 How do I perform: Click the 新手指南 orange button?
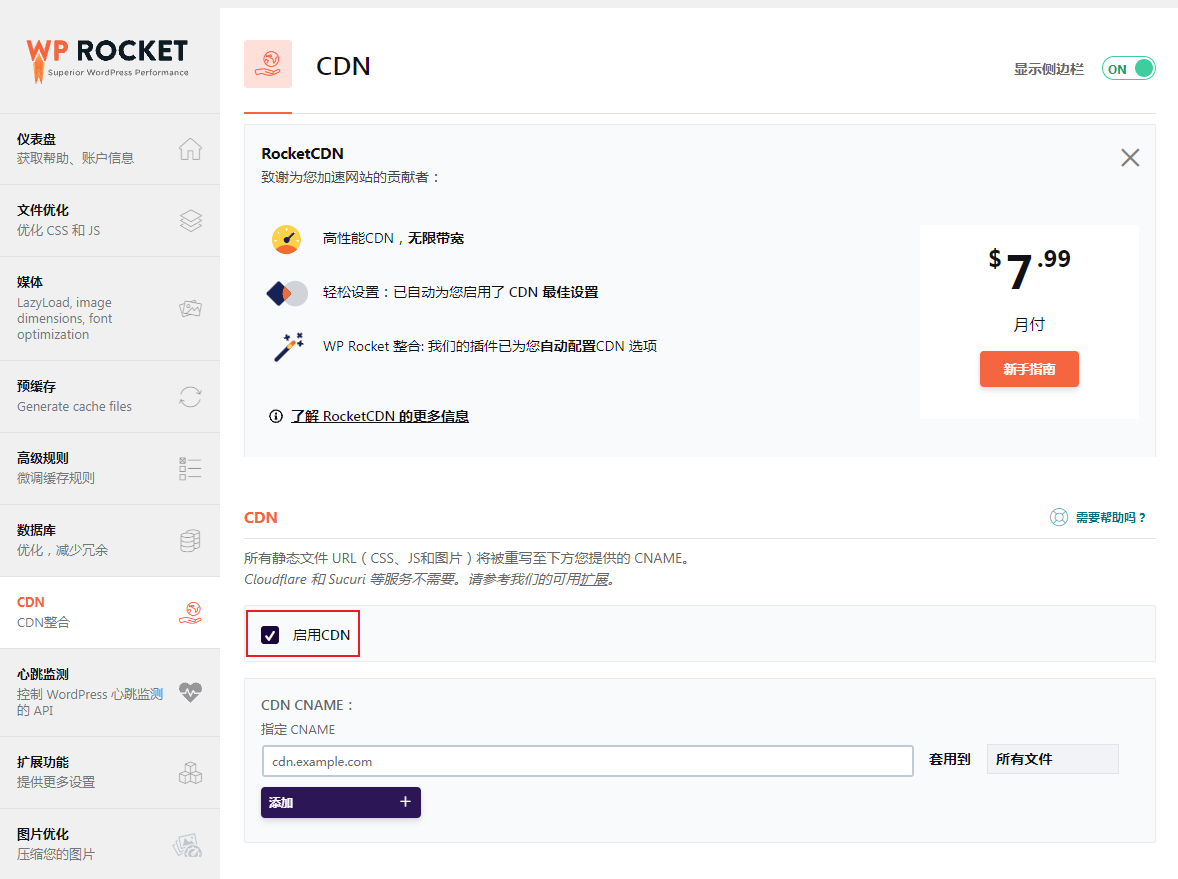click(x=1029, y=369)
